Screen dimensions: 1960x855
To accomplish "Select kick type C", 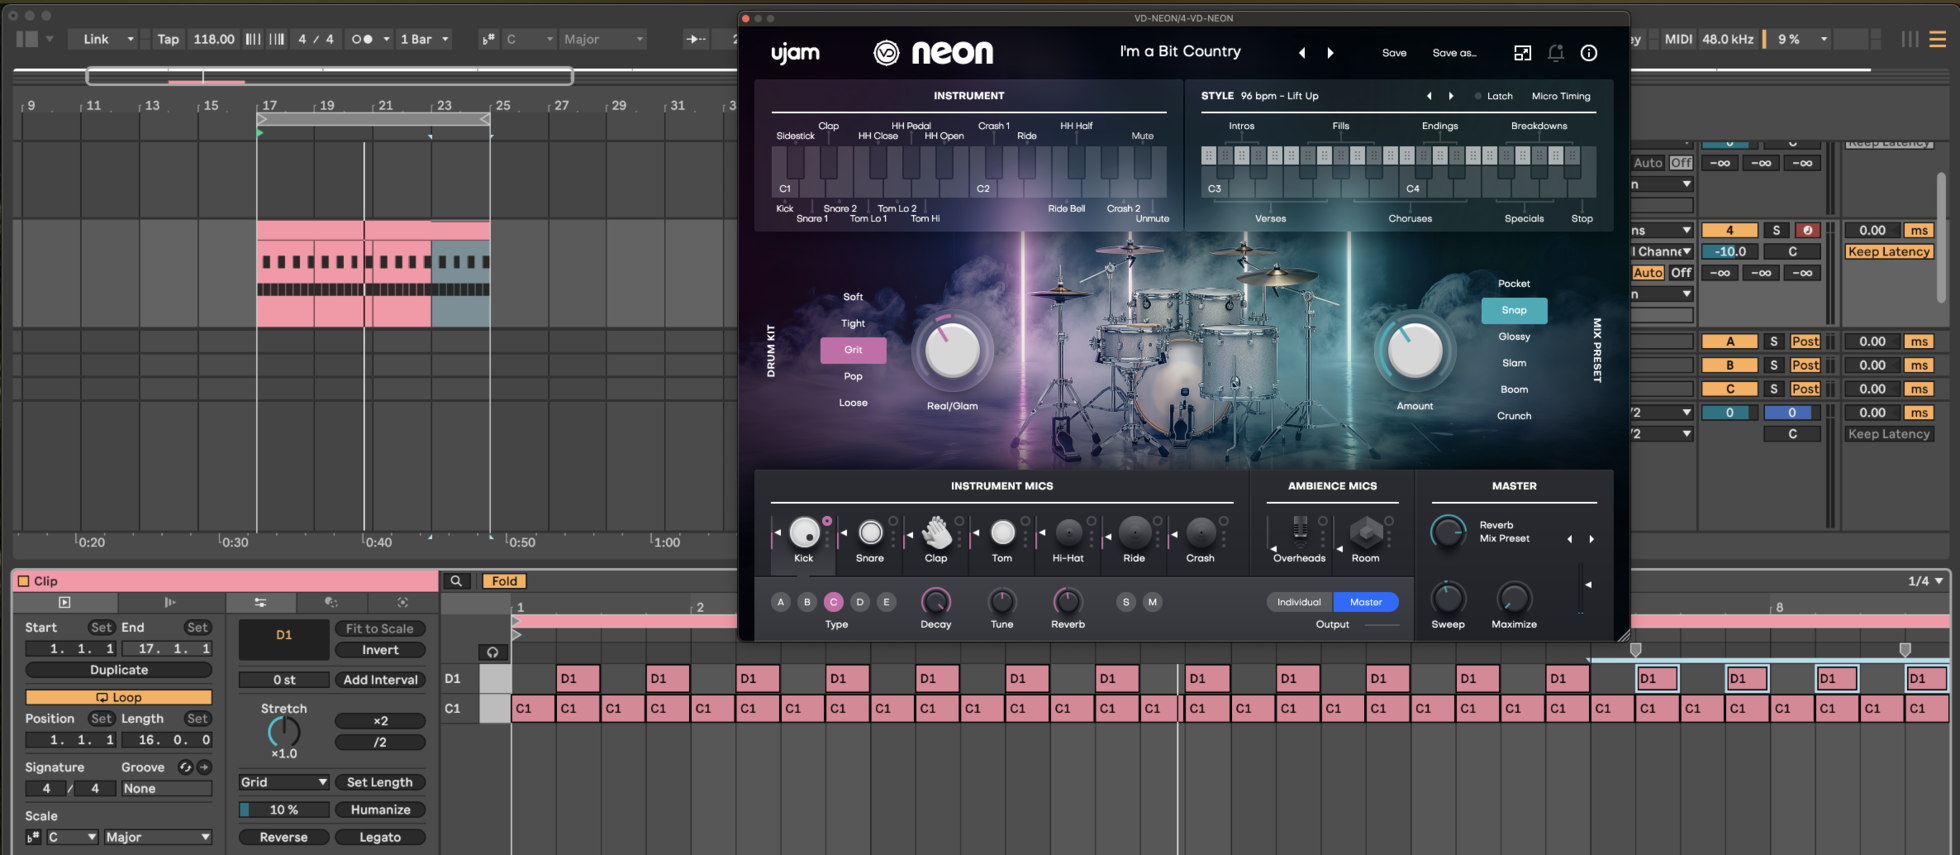I will [x=834, y=602].
